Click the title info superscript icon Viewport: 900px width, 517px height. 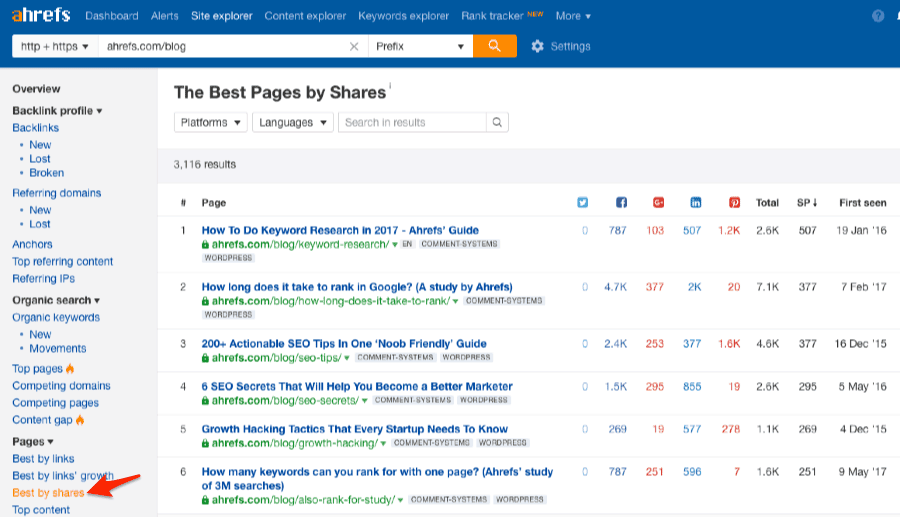click(390, 85)
